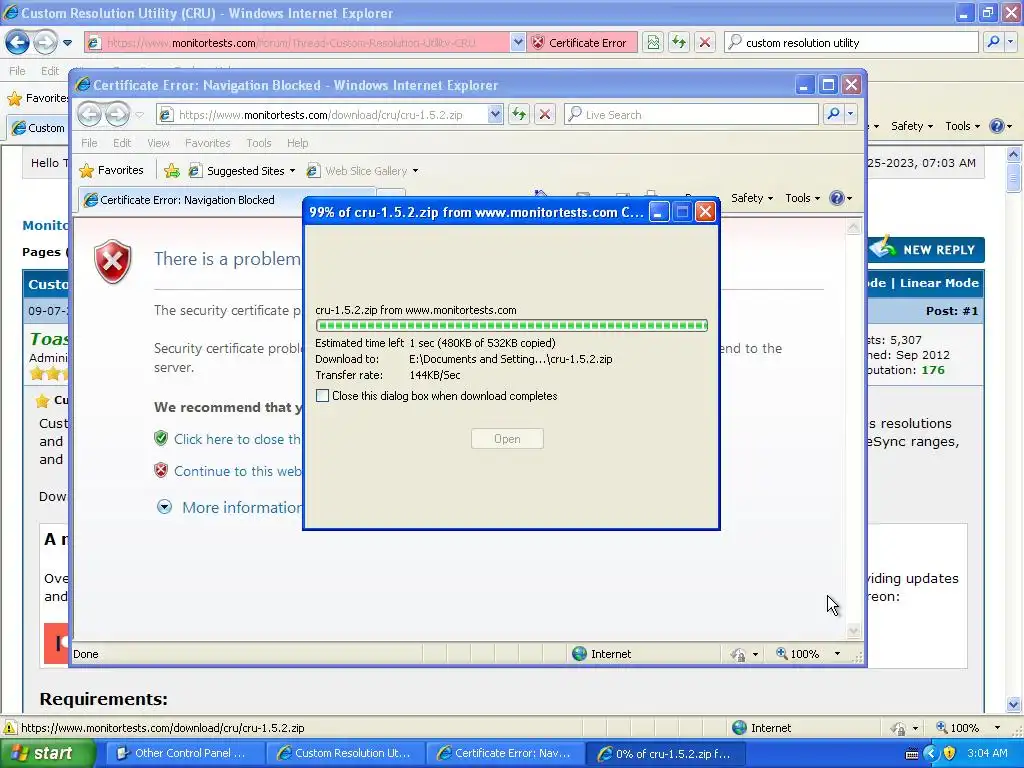Expand Suggested Sites dropdown
The width and height of the screenshot is (1024, 768).
click(292, 171)
